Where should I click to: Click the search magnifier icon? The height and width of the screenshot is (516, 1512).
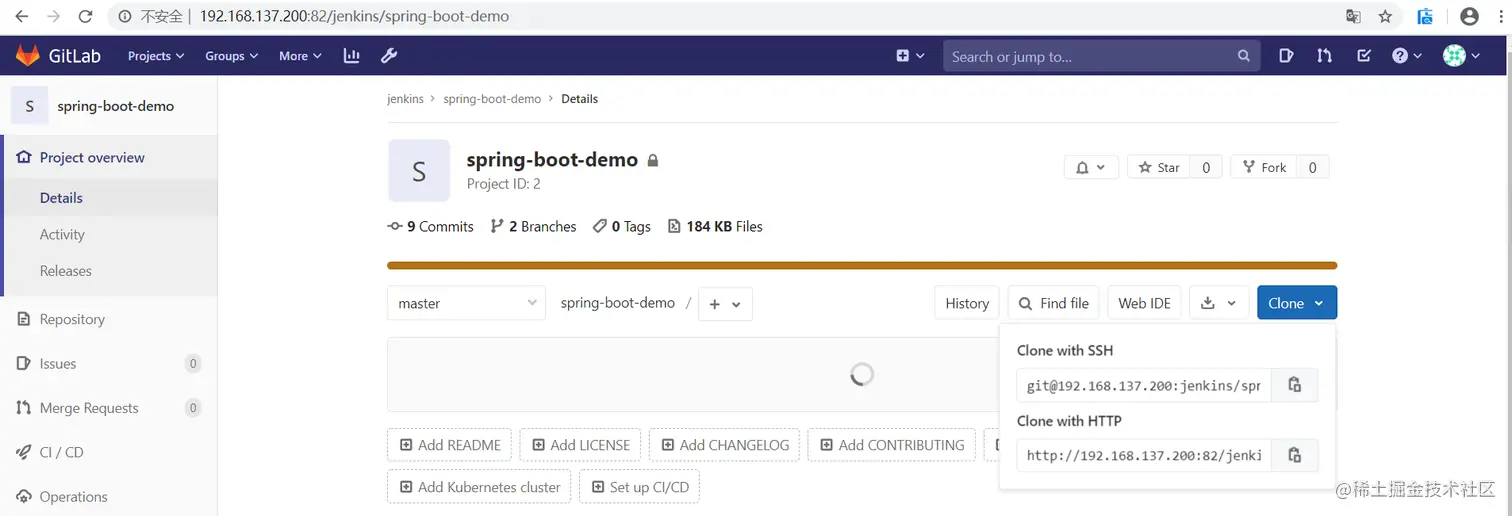click(1243, 56)
